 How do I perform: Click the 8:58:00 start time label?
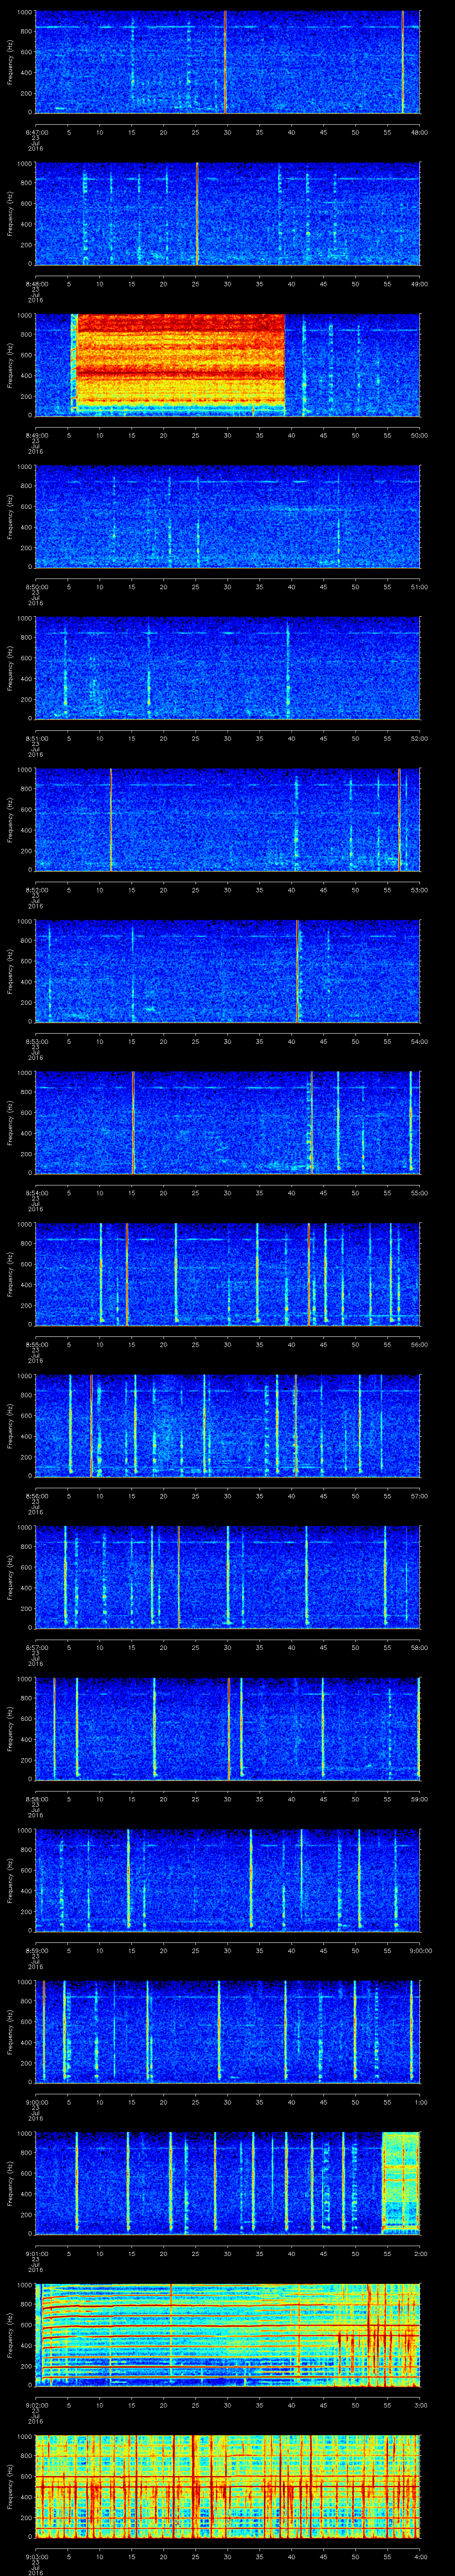pyautogui.click(x=36, y=1799)
